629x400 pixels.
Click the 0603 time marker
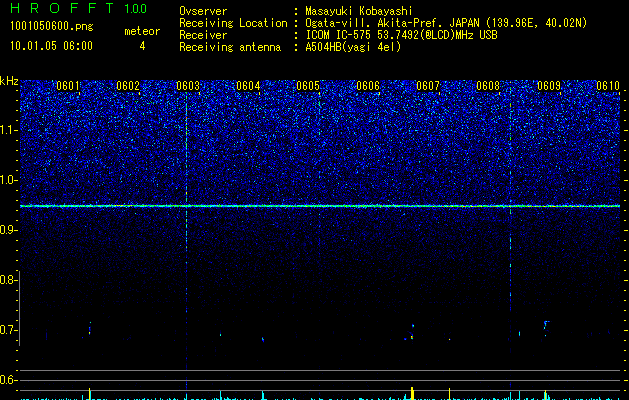click(188, 86)
